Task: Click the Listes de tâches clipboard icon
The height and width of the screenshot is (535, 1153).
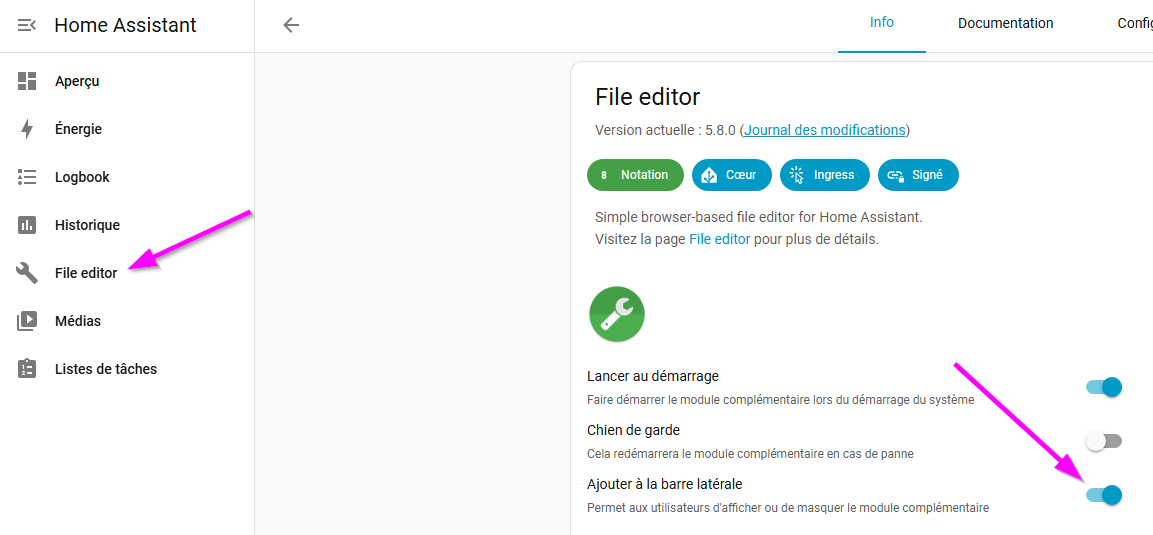Action: pyautogui.click(x=27, y=369)
